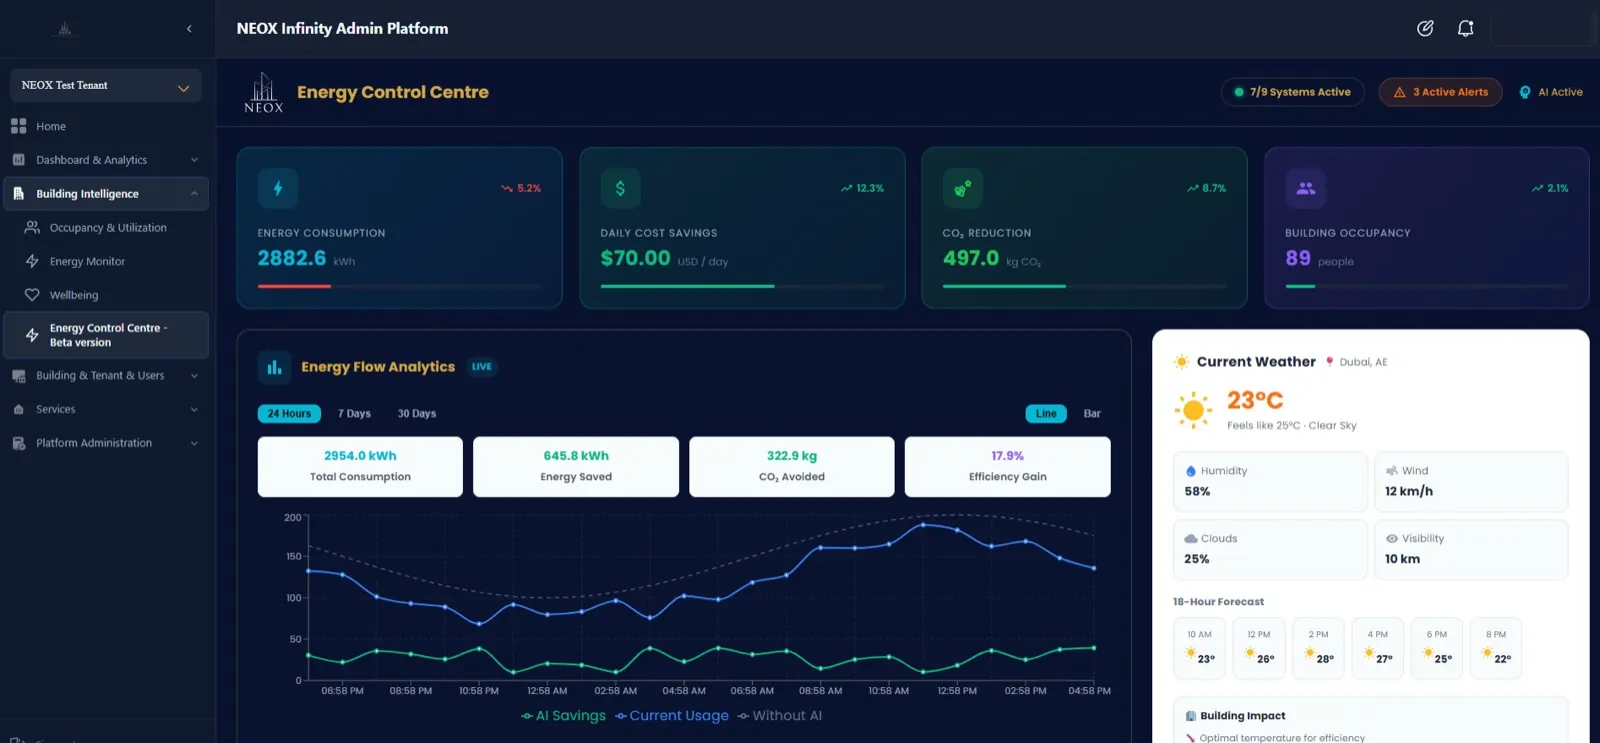Select the 24 Hours time range tab
This screenshot has height=743, width=1600.
pos(289,413)
